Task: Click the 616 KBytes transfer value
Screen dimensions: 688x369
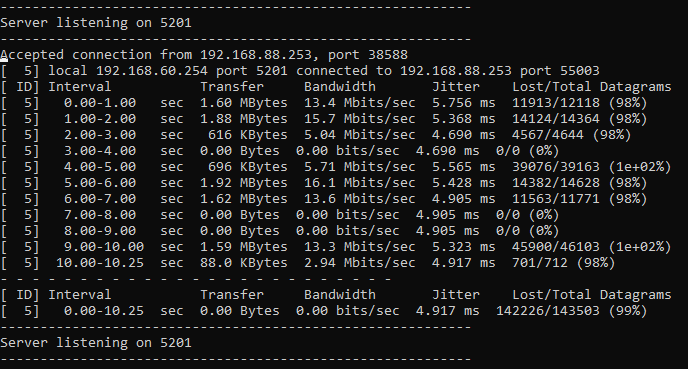Action: tap(248, 135)
